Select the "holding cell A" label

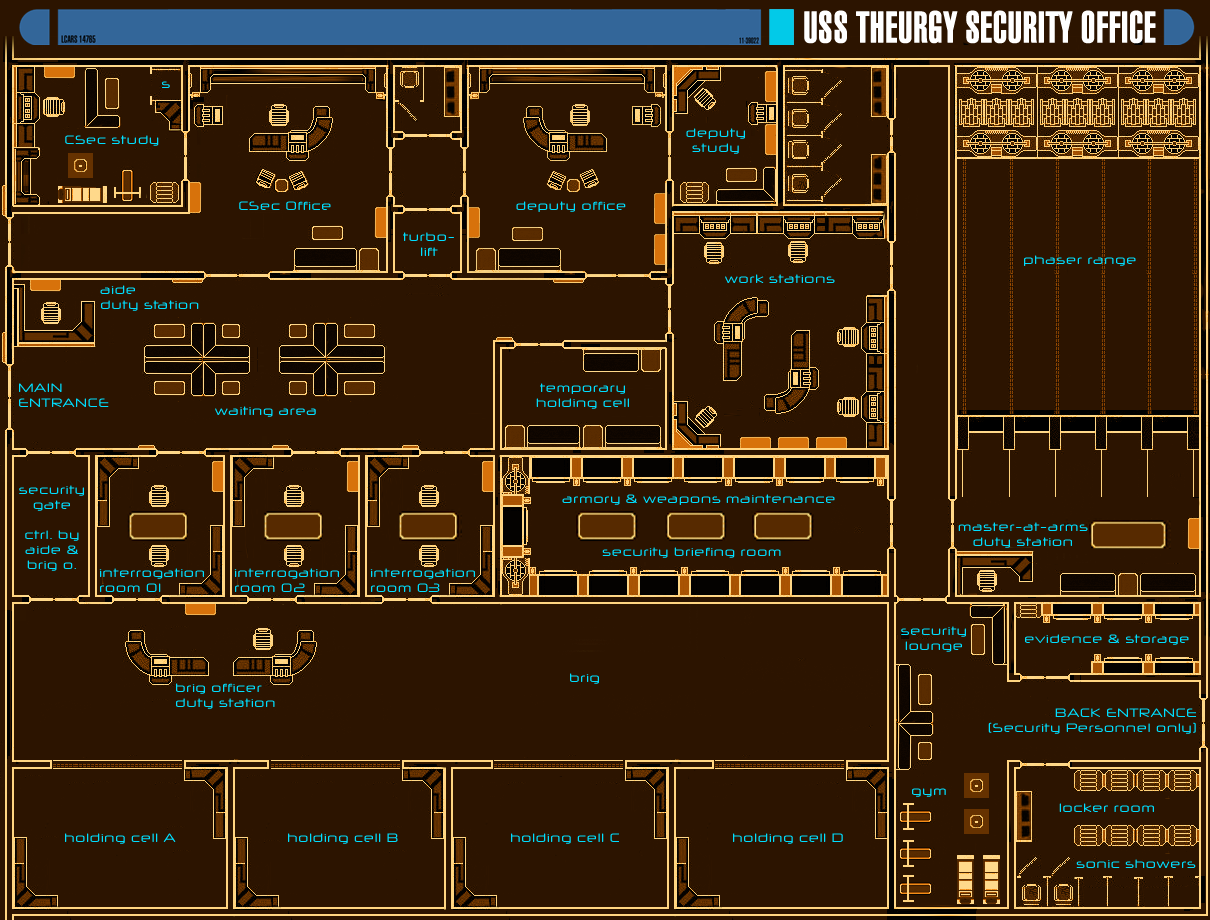pyautogui.click(x=120, y=838)
